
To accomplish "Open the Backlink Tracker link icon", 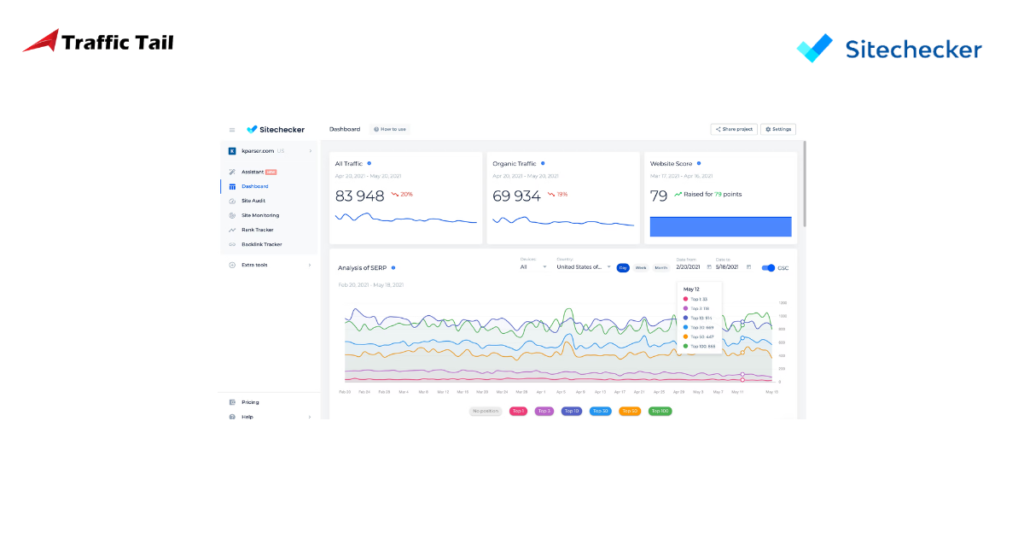I will pyautogui.click(x=232, y=244).
